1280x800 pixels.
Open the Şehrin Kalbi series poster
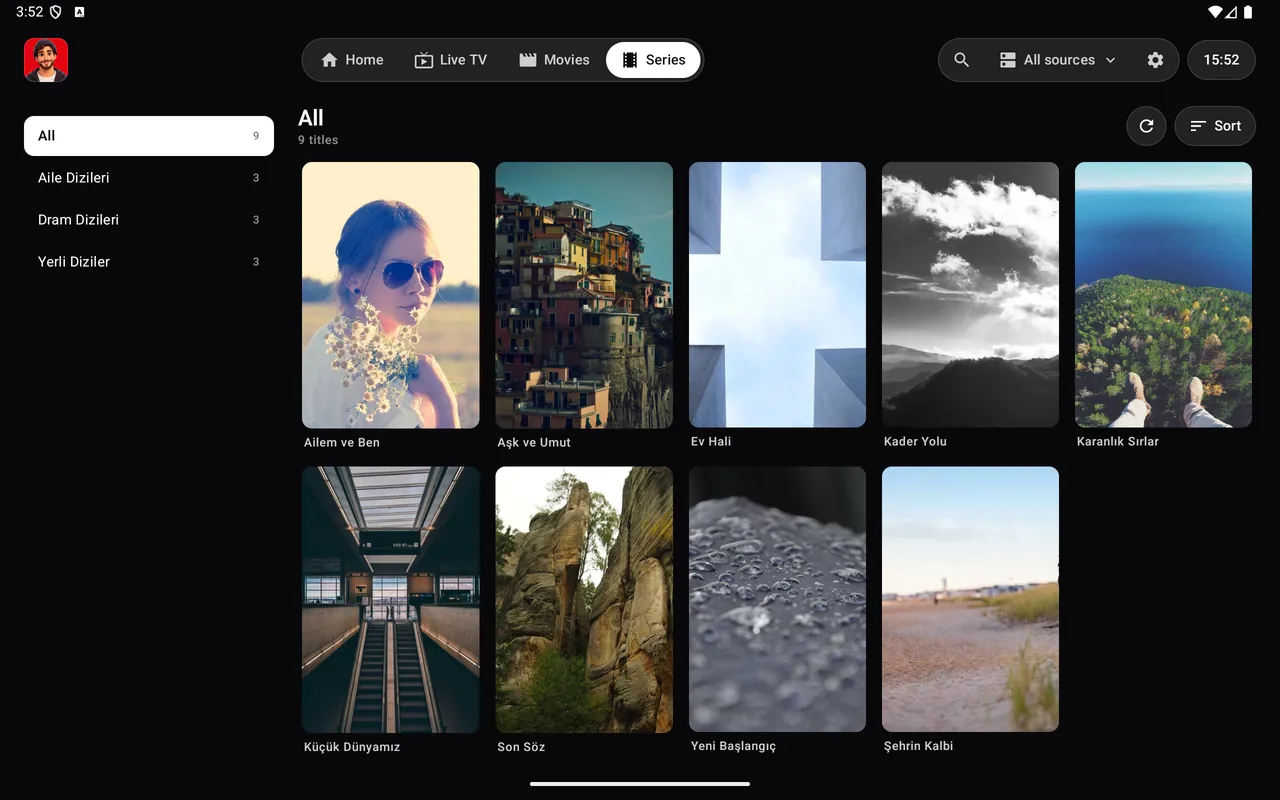[x=970, y=599]
